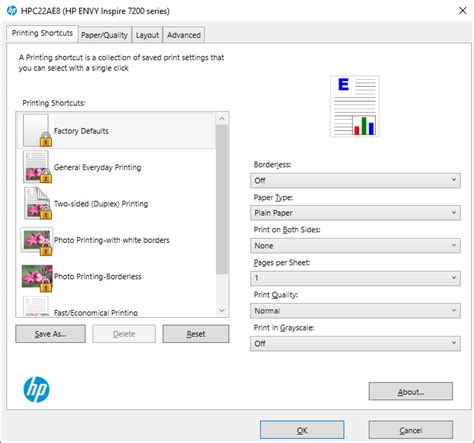Close the printer preferences dialog
474x443 pixels.
(x=463, y=11)
